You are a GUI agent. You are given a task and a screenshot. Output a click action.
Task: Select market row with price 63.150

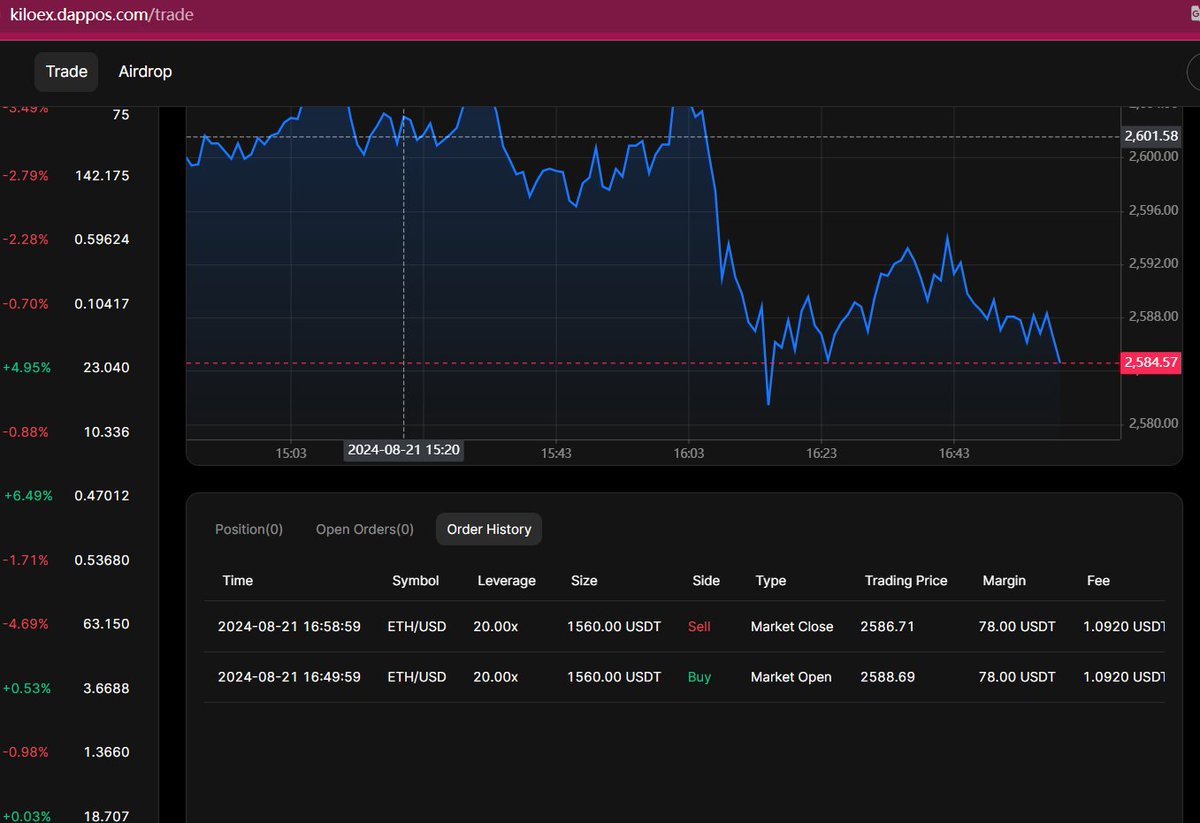pyautogui.click(x=79, y=624)
